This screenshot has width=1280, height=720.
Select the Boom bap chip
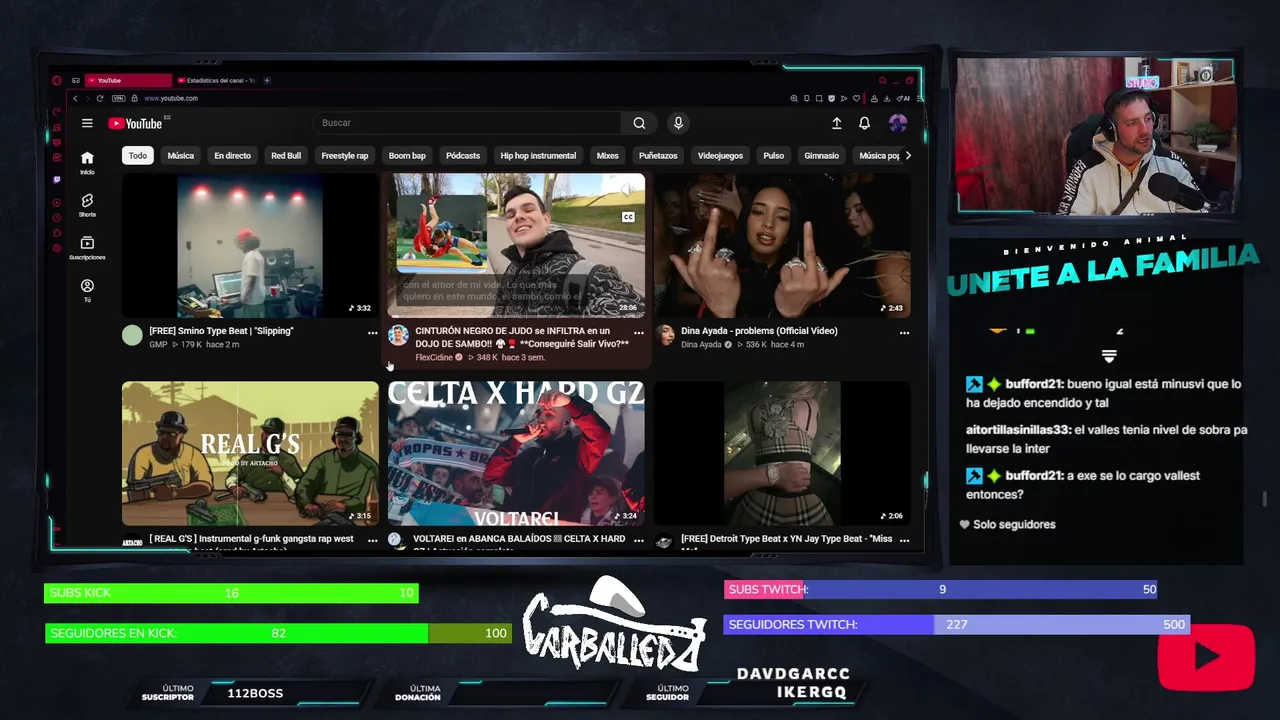click(407, 155)
